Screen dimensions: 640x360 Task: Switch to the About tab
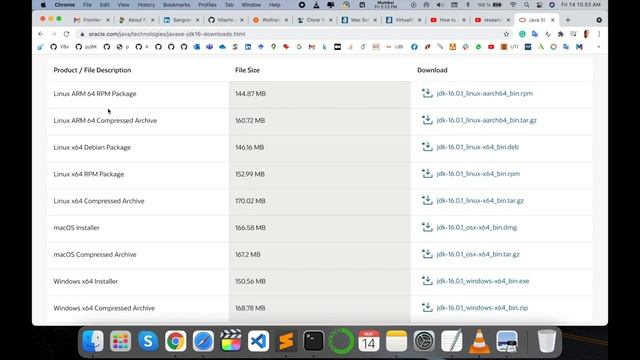136,20
